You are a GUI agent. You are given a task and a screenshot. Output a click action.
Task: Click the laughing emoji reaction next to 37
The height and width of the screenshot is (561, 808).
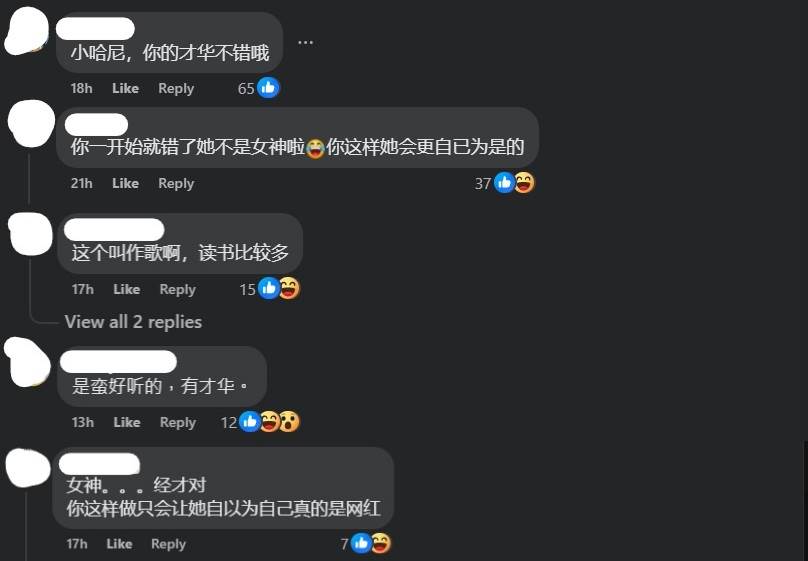point(524,183)
